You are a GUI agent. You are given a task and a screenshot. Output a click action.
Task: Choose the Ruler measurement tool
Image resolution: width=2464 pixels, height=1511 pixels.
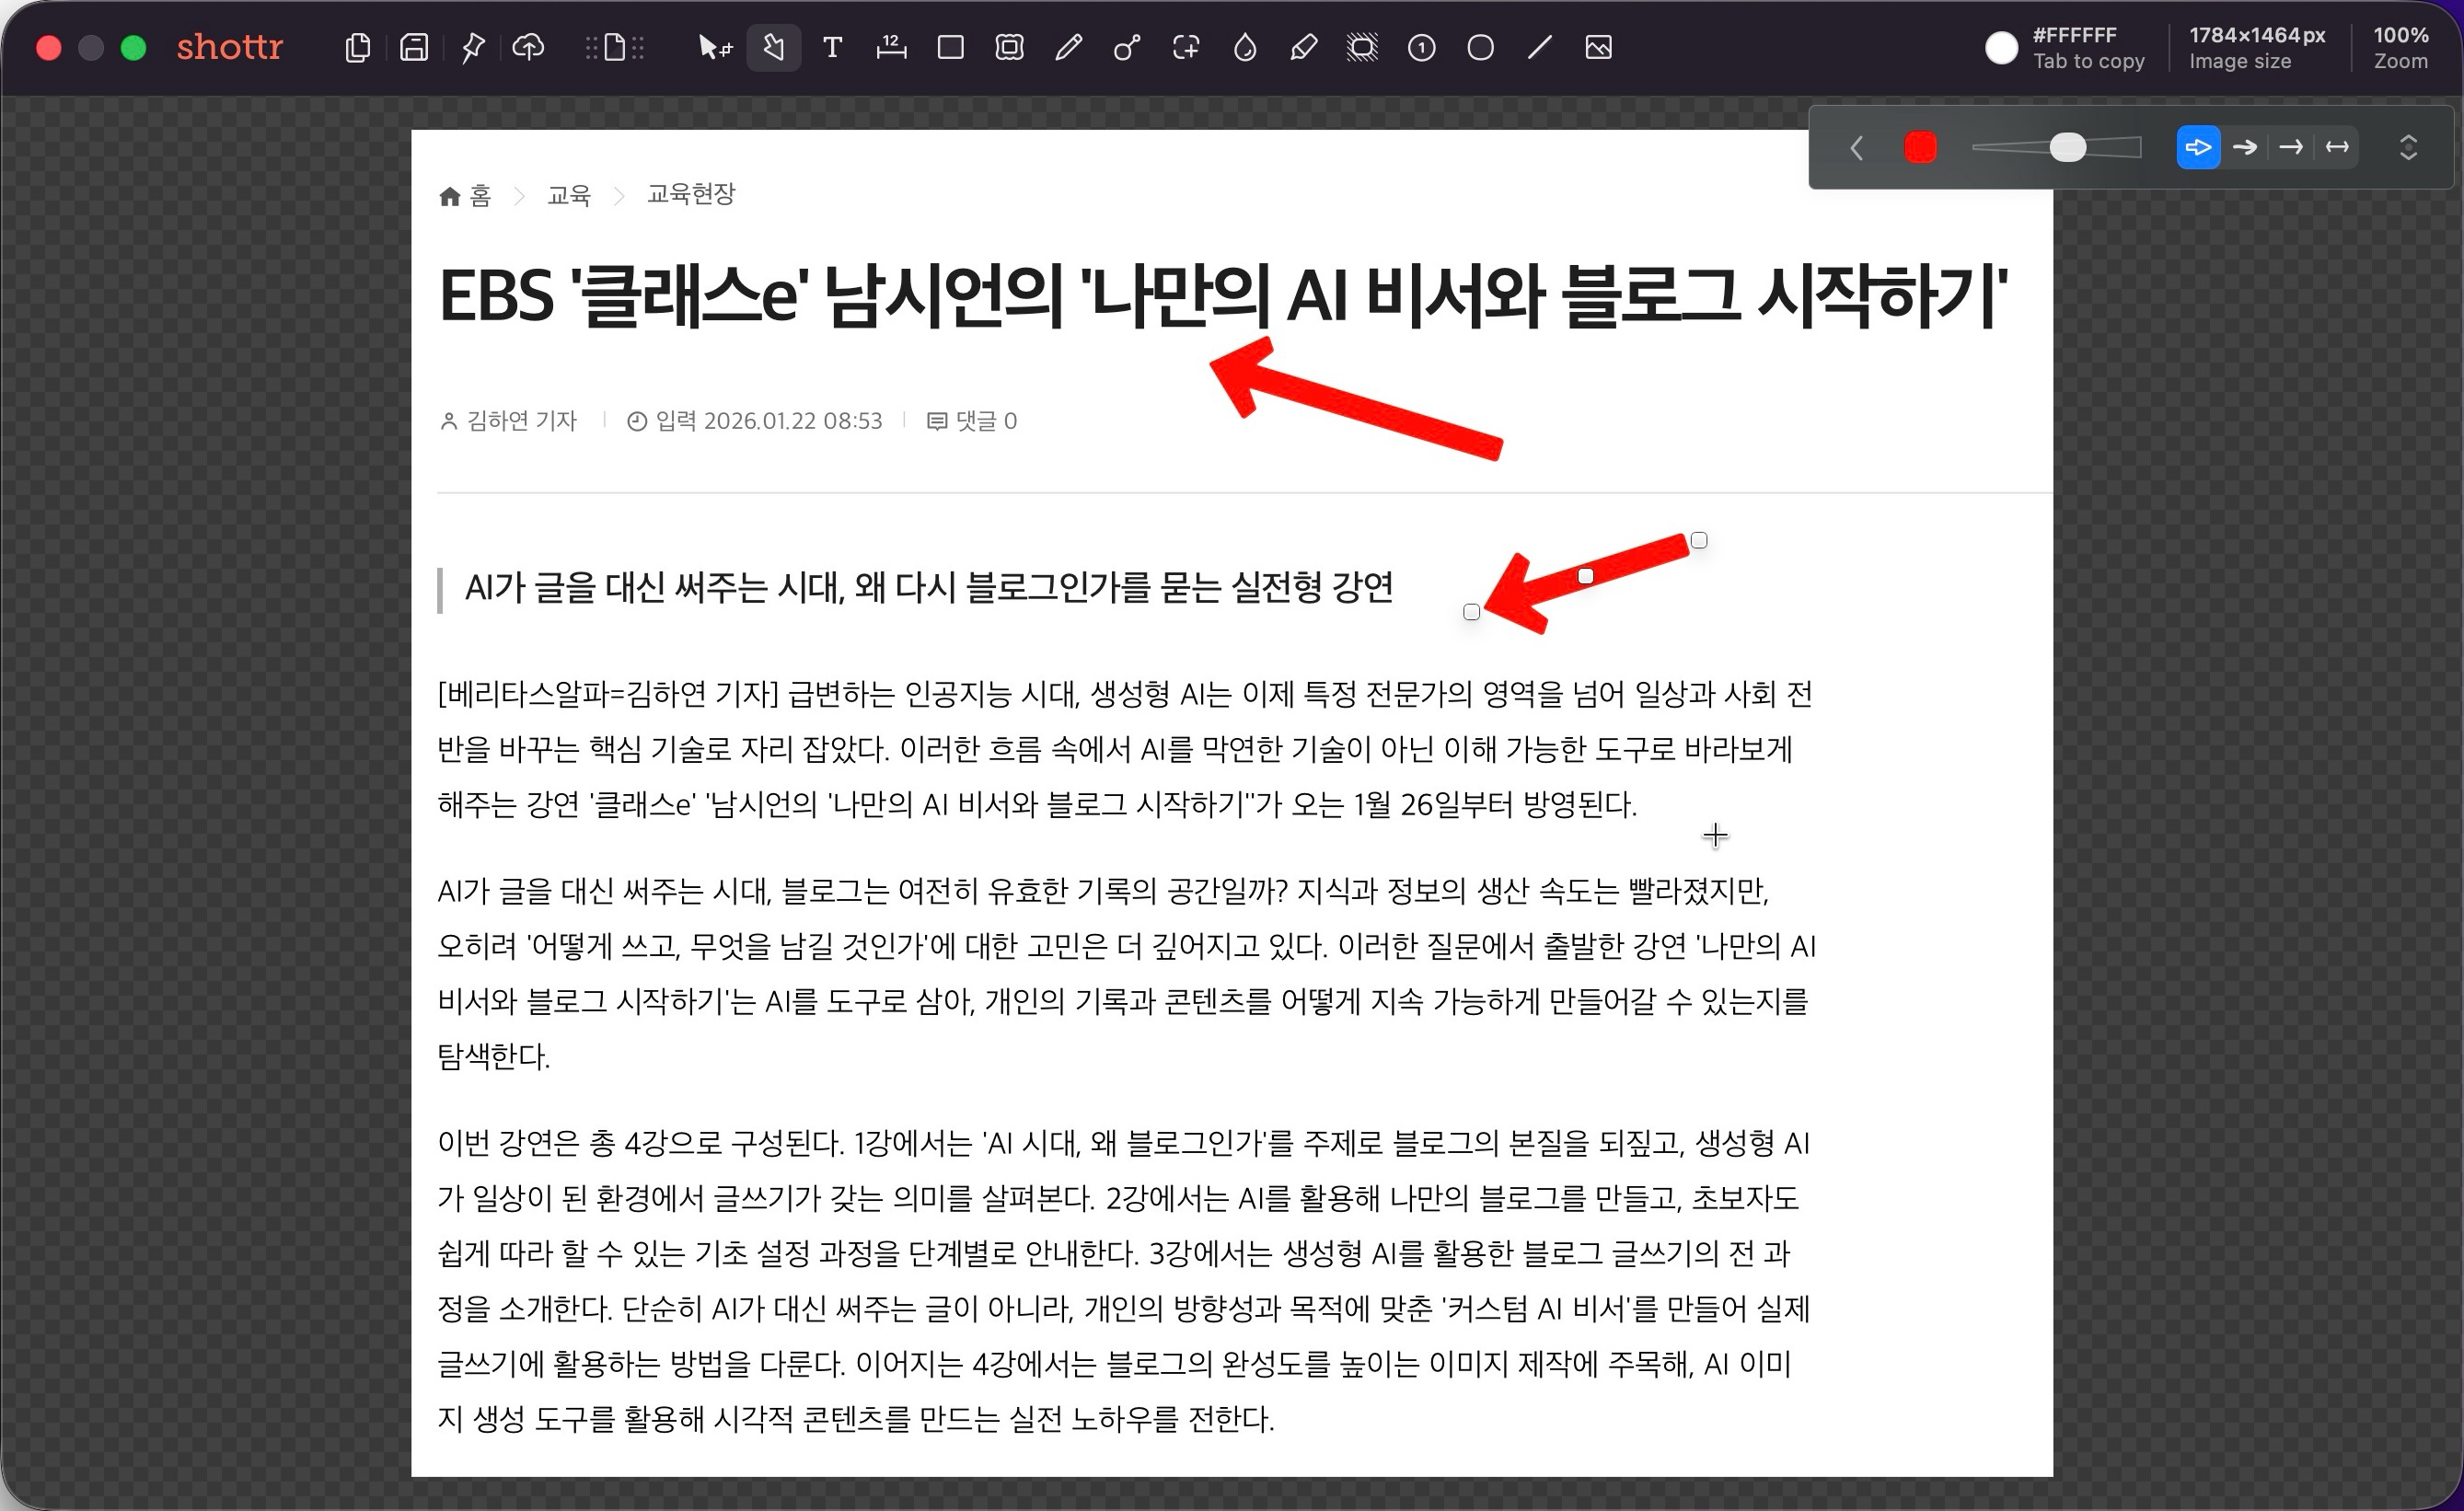pyautogui.click(x=891, y=47)
